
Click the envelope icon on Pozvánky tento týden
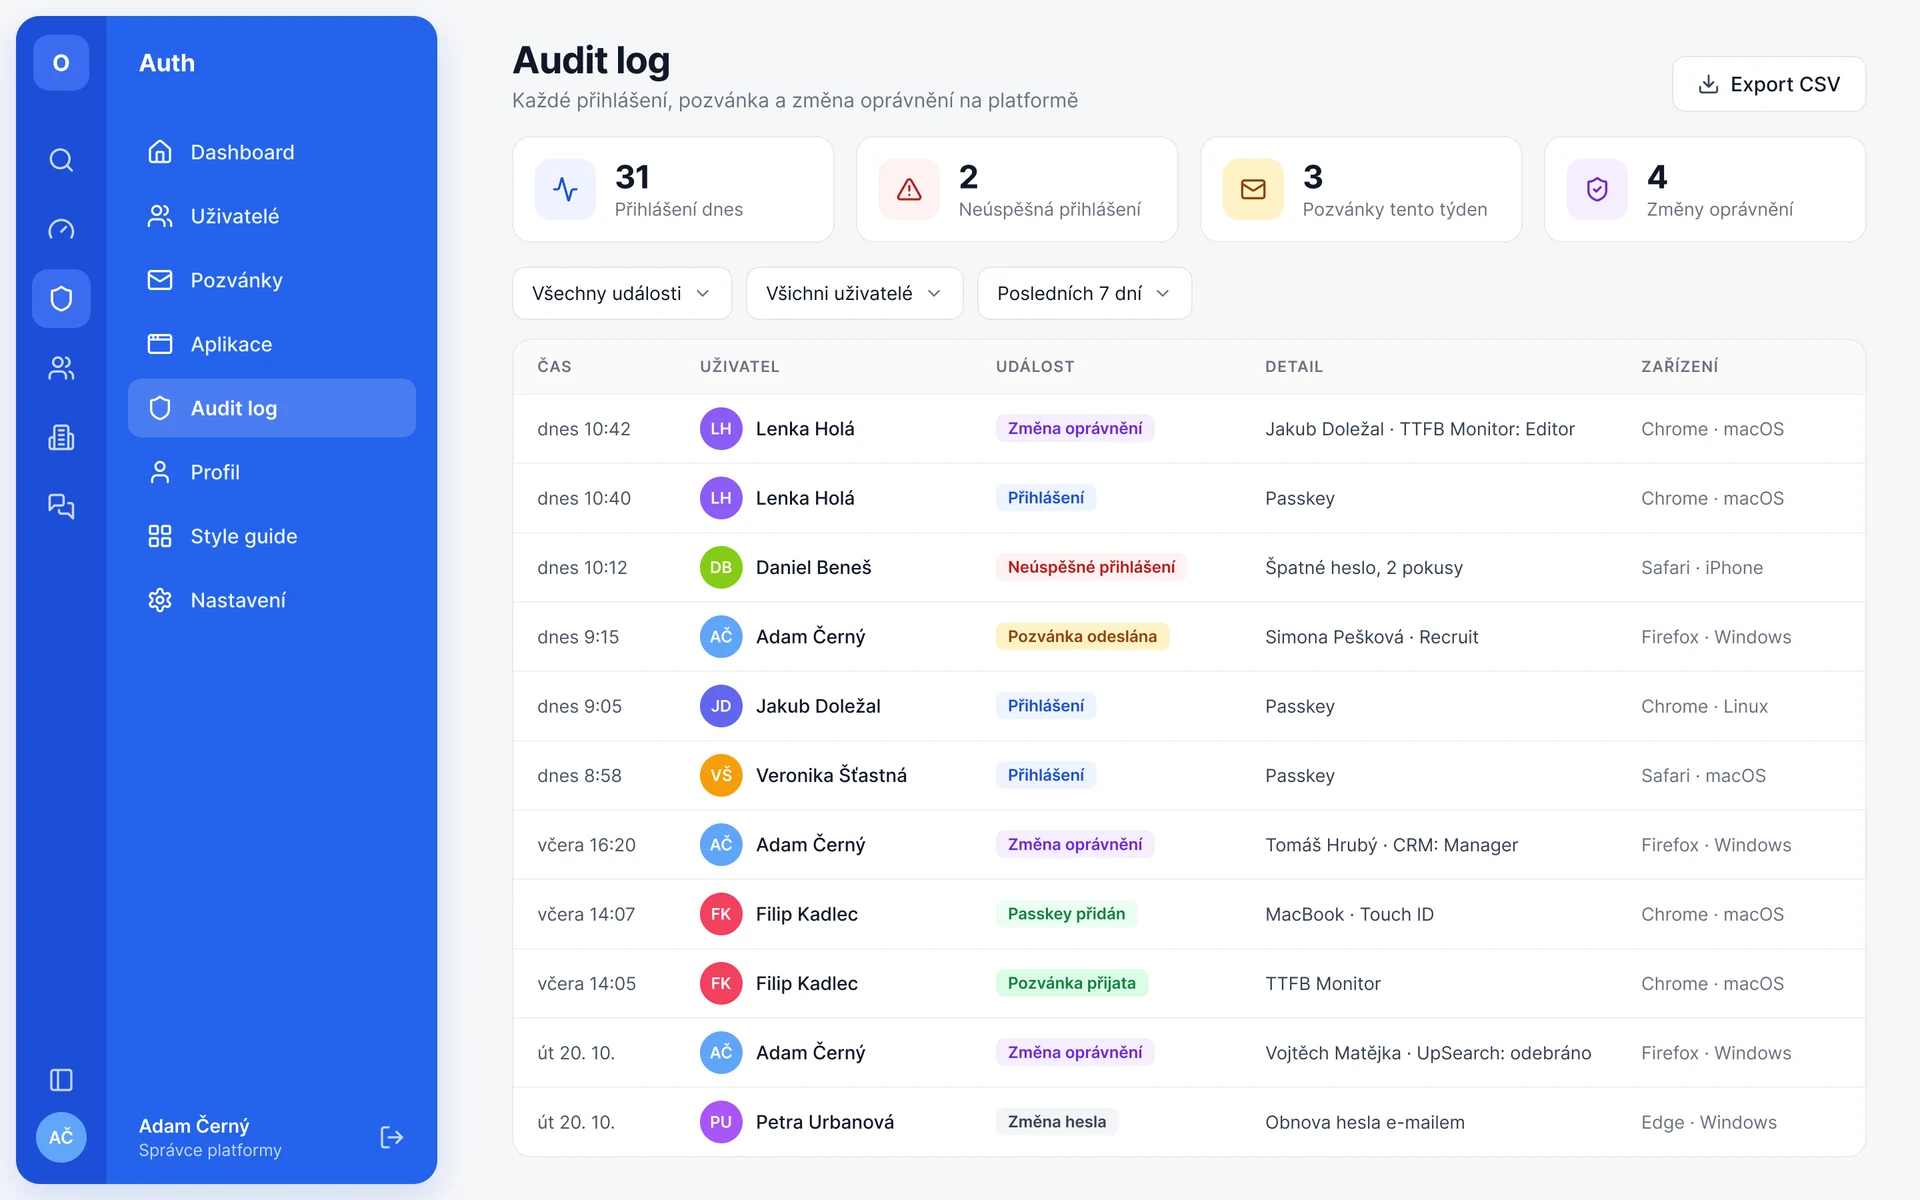pos(1253,189)
